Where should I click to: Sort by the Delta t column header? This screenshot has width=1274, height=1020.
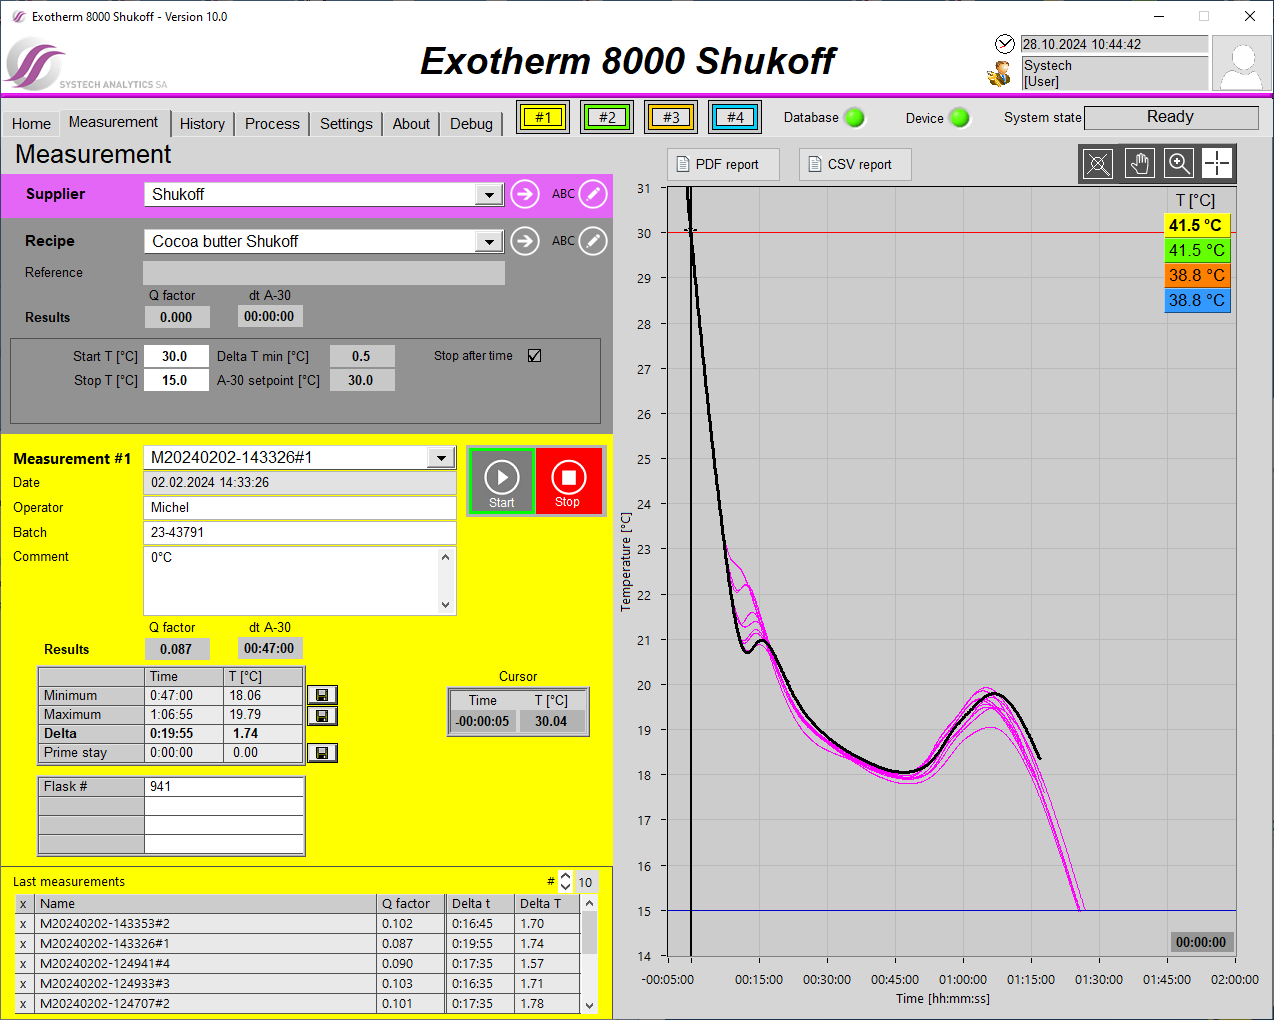[x=480, y=904]
